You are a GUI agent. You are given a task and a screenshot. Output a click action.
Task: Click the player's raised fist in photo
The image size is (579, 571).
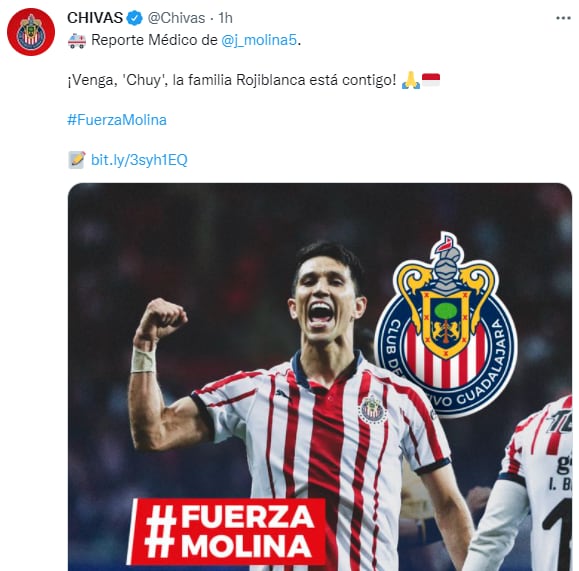[x=164, y=318]
